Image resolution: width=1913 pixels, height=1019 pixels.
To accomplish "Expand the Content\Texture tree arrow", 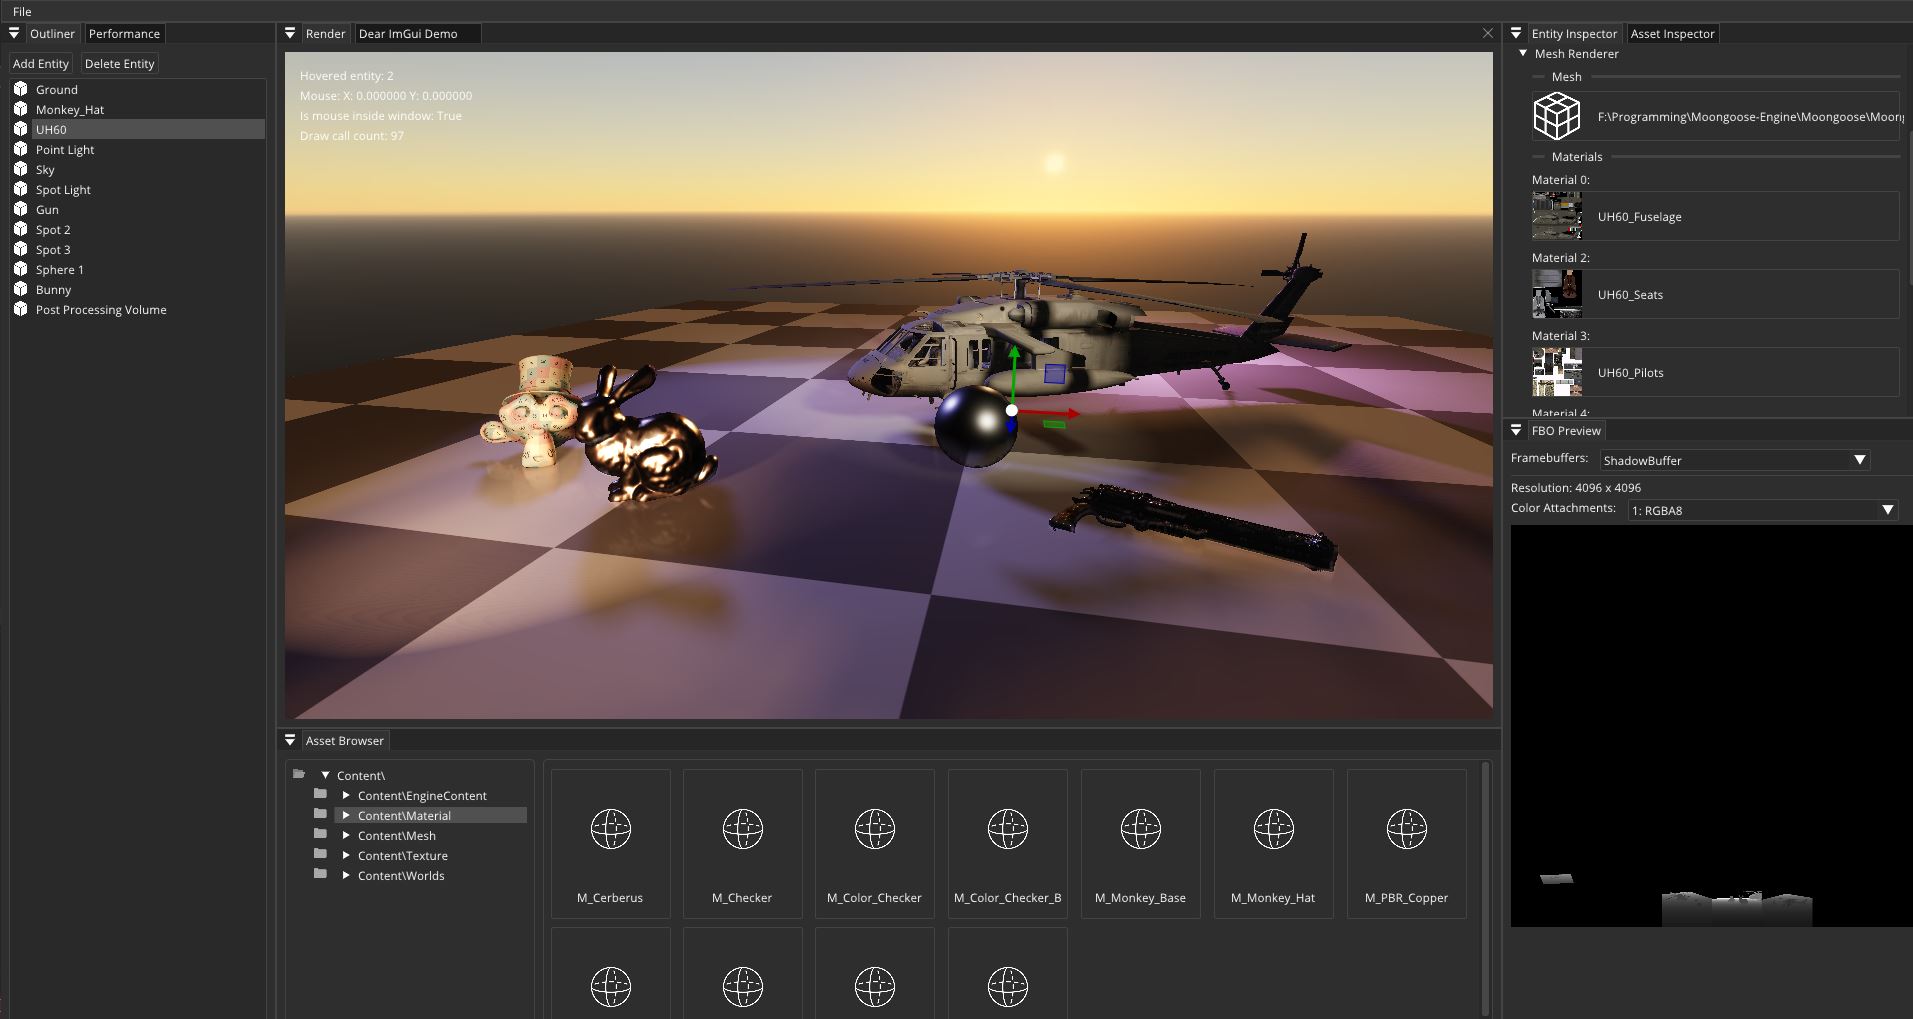I will click(x=346, y=855).
